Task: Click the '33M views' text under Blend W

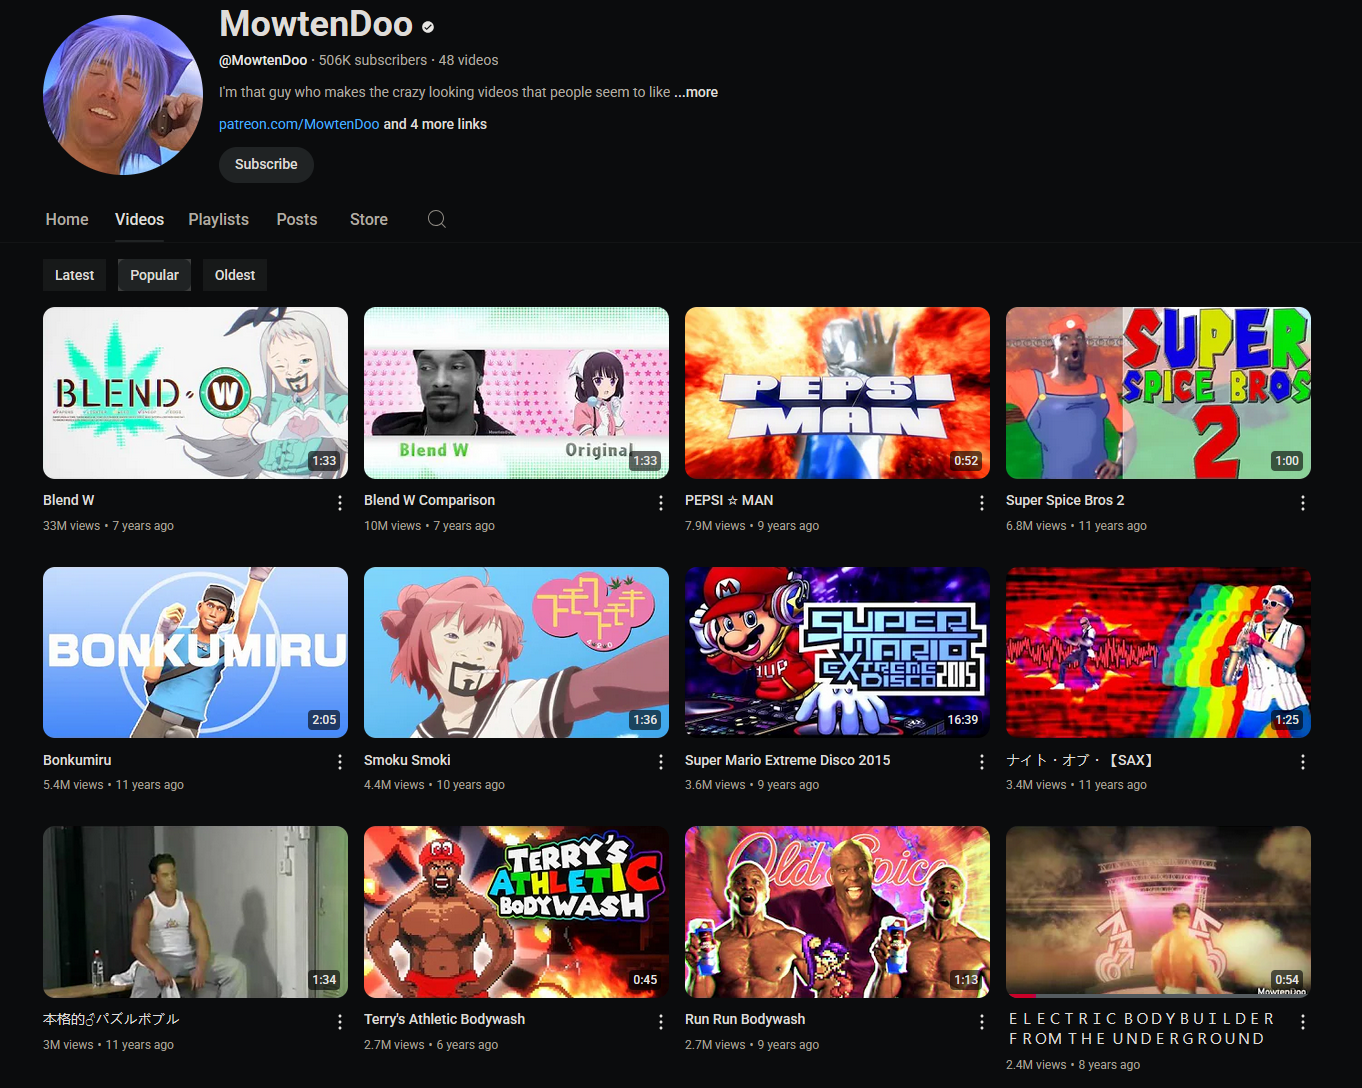Action: coord(71,526)
